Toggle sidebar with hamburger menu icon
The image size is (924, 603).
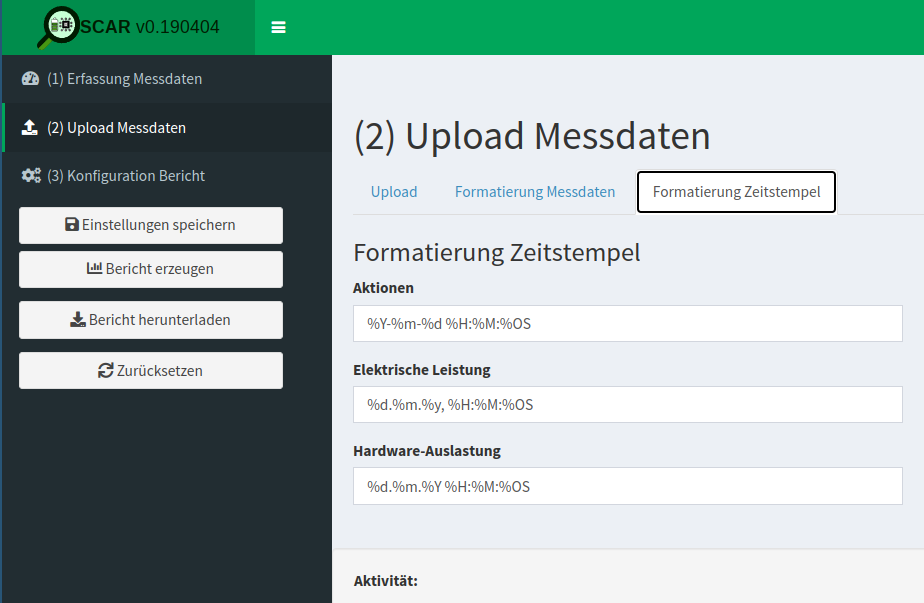278,27
